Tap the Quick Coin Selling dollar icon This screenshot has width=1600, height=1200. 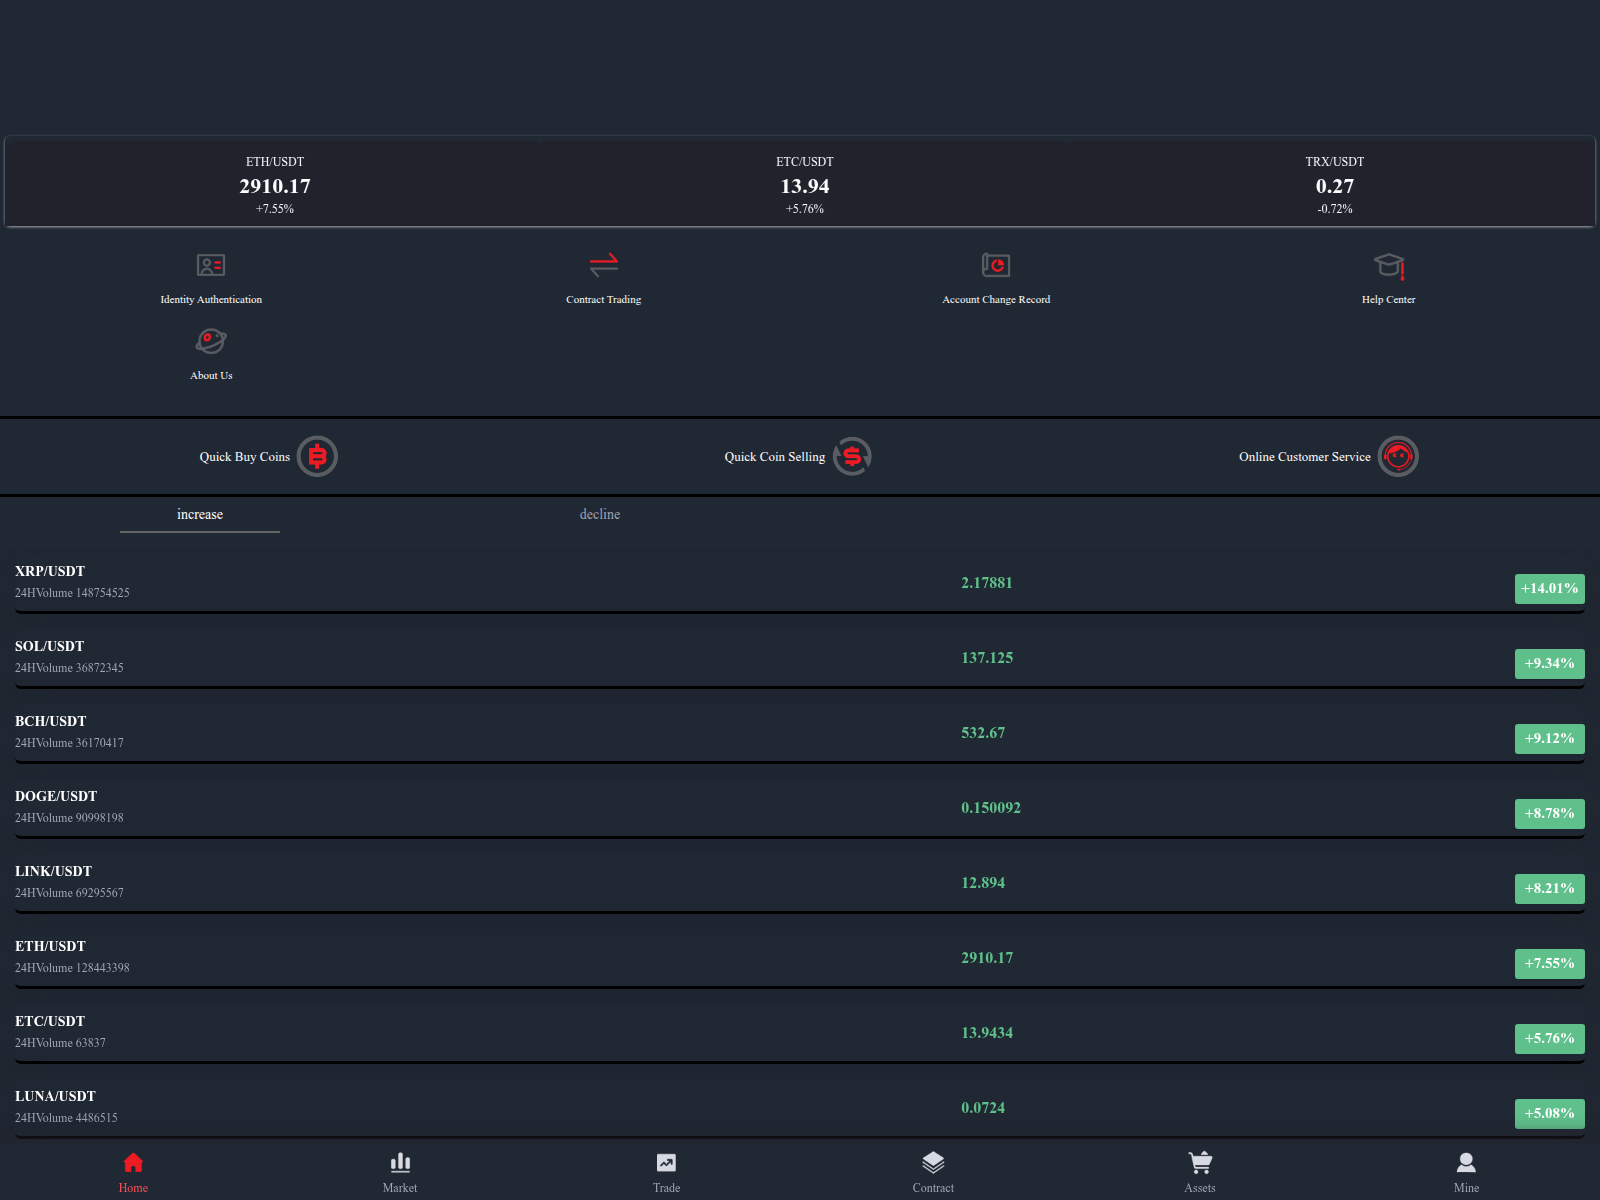852,457
